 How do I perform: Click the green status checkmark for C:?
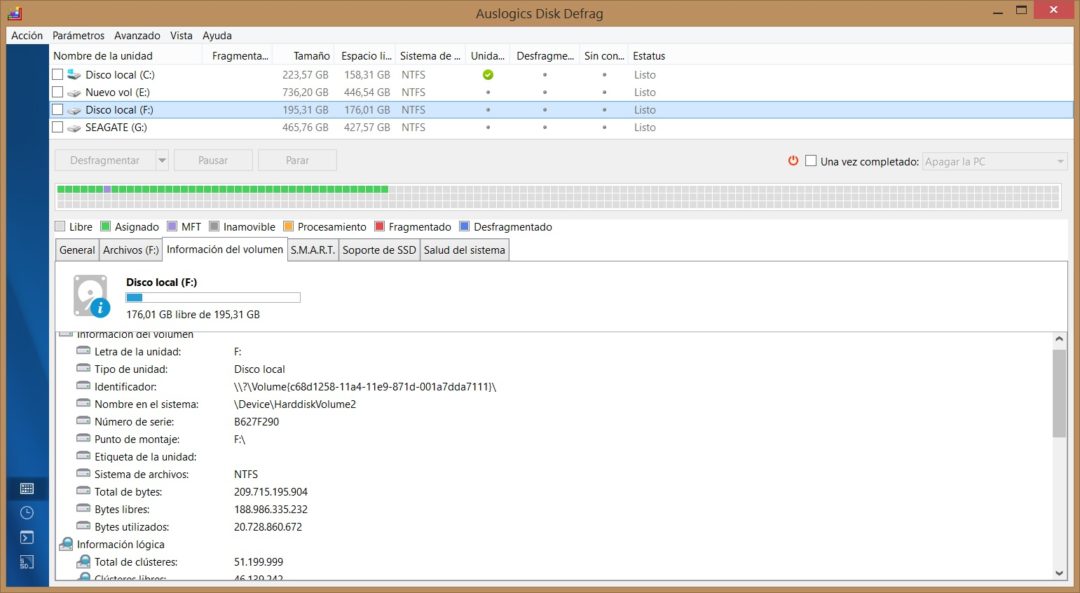click(x=488, y=75)
